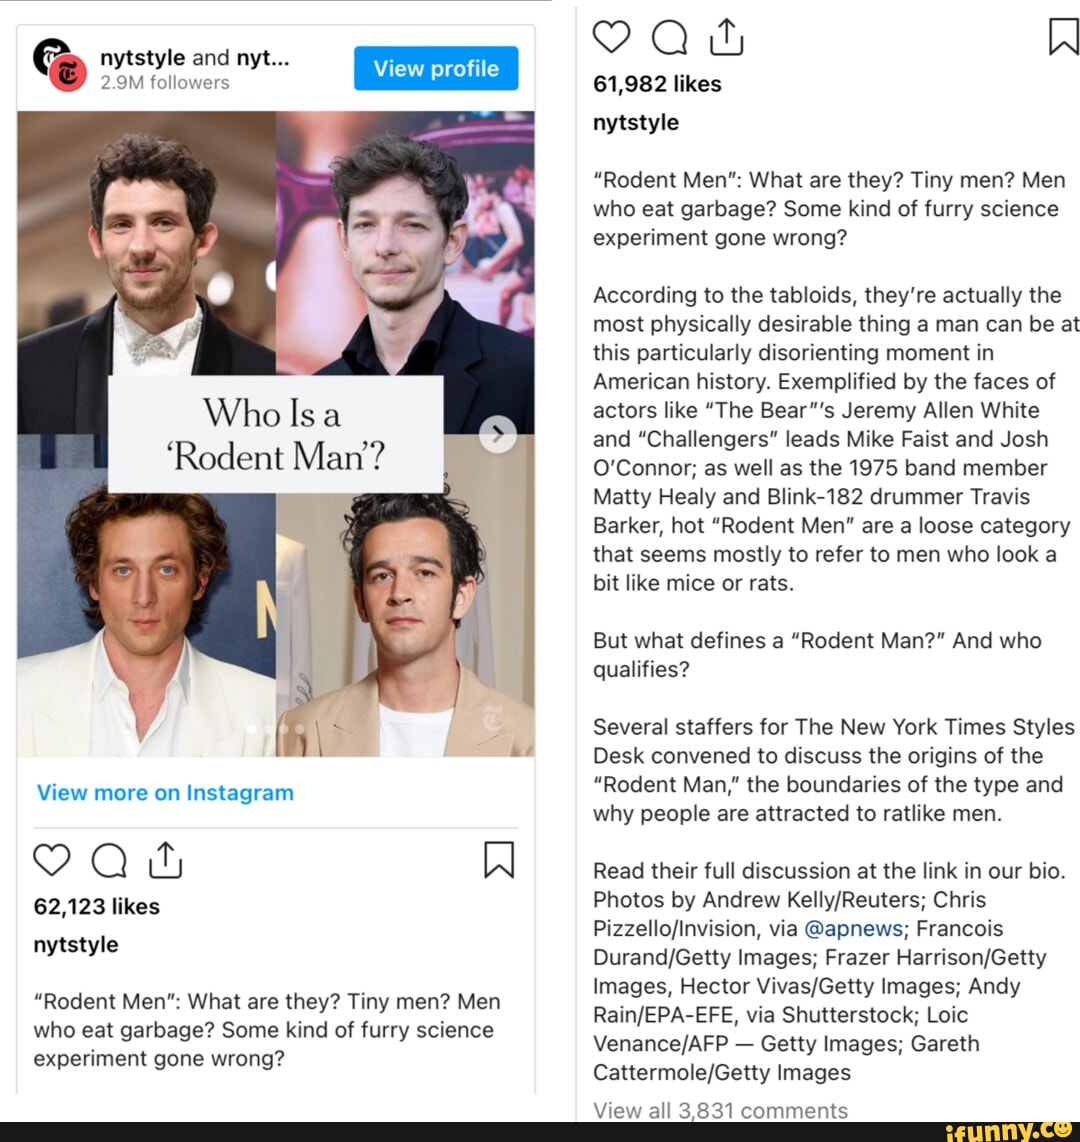
Task: Tap the share icon in right panel
Action: click(726, 37)
